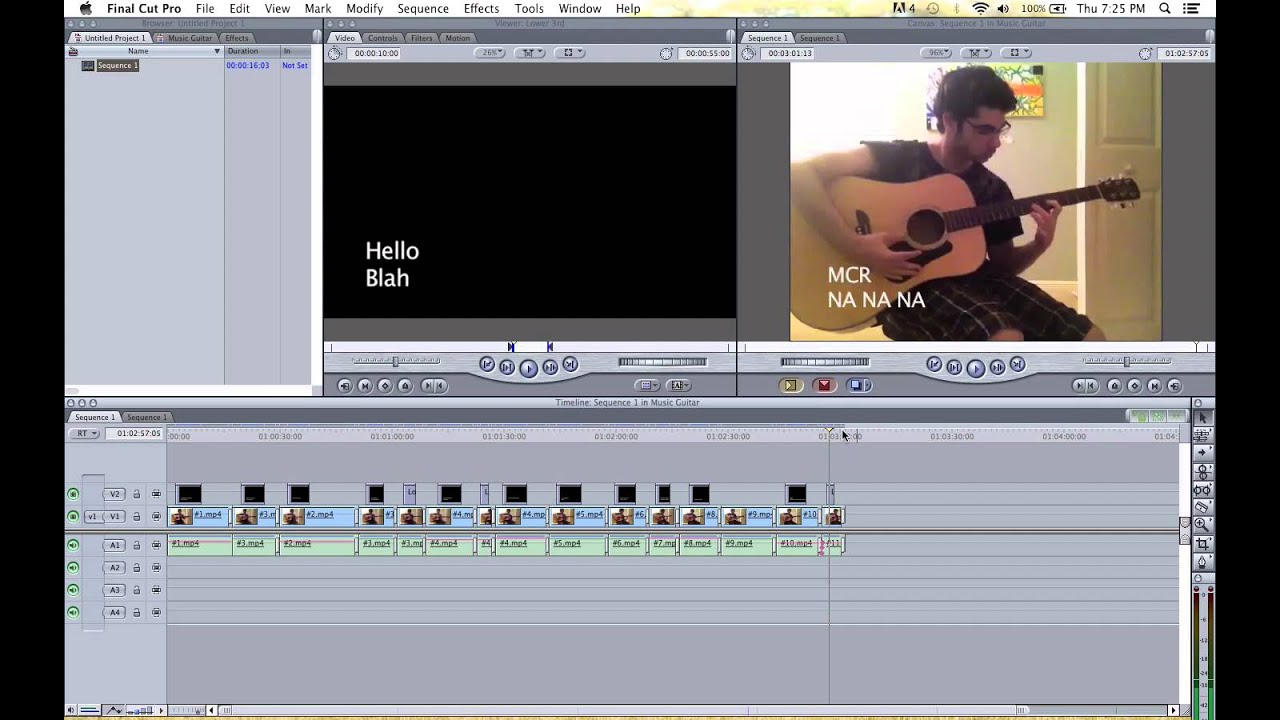The image size is (1280, 720).
Task: Open the Modify menu
Action: 364,8
